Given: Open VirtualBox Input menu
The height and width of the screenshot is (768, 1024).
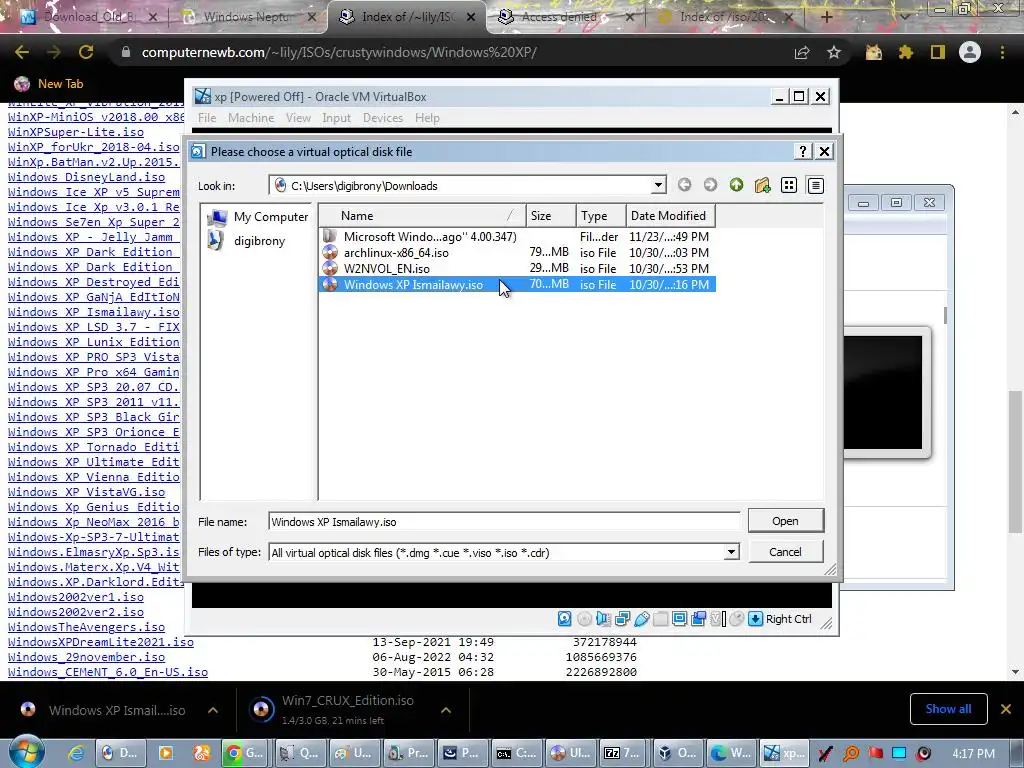Looking at the screenshot, I should click(336, 118).
